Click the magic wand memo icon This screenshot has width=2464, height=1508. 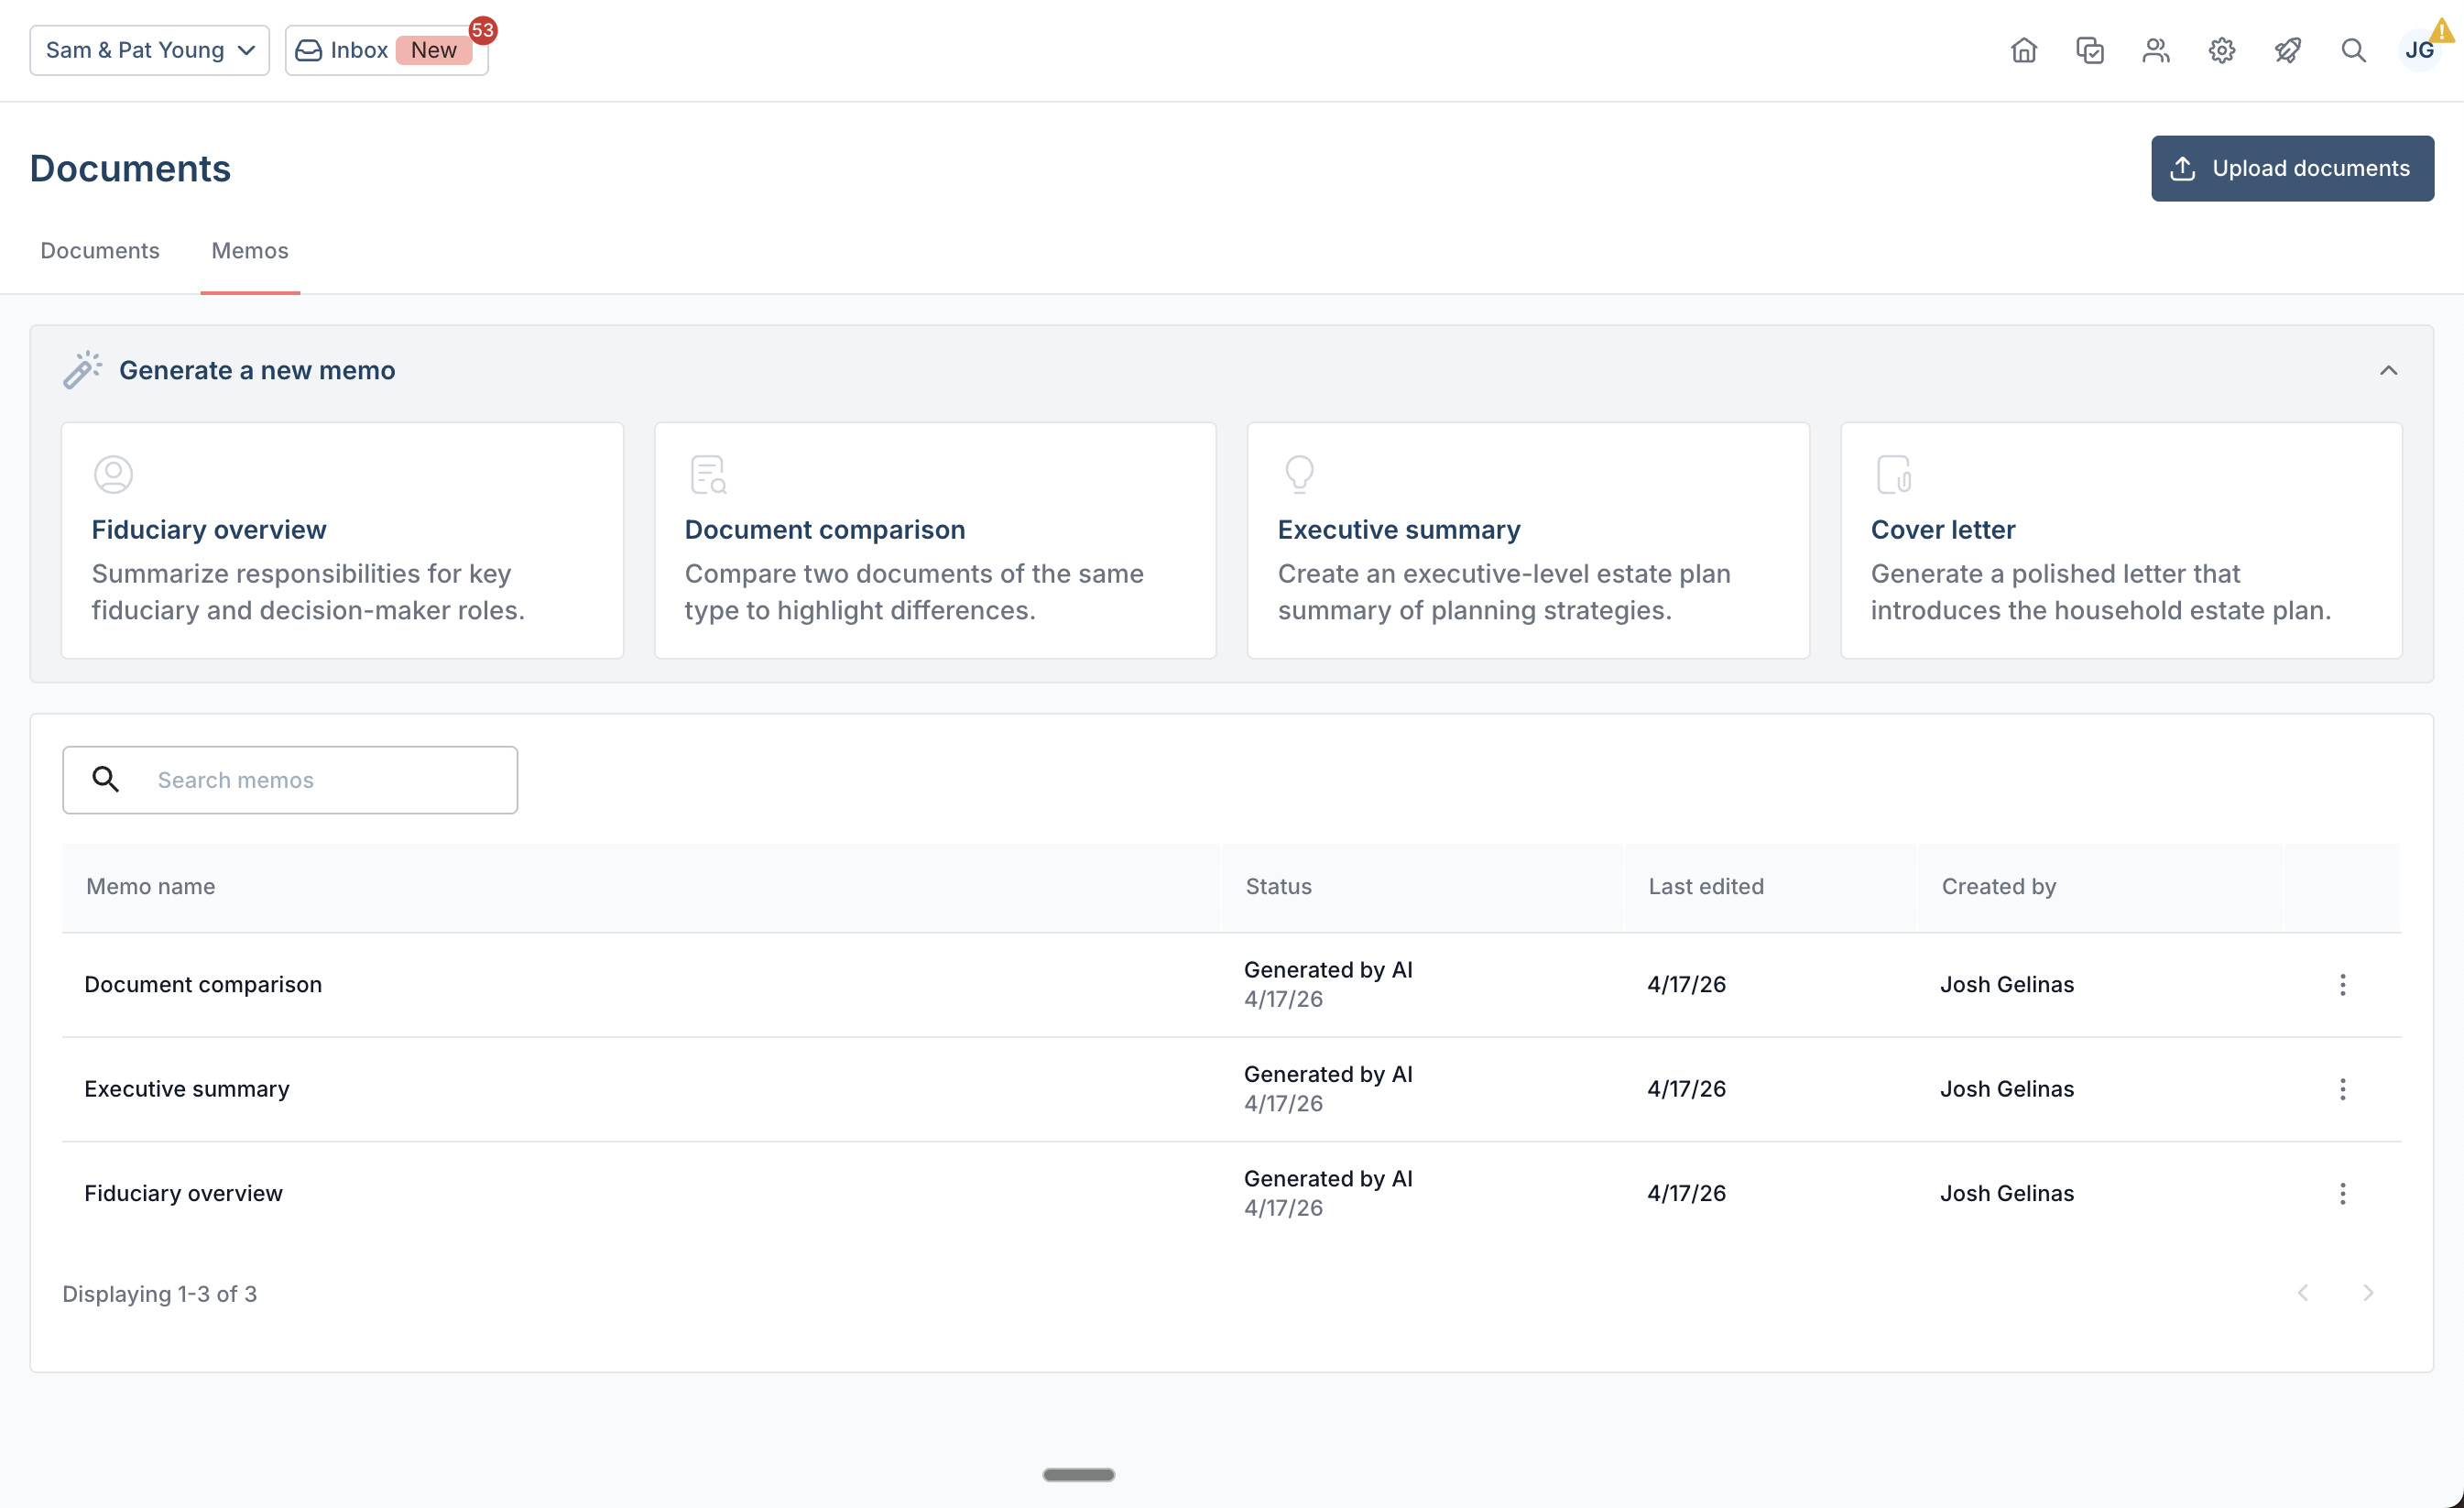click(x=82, y=370)
